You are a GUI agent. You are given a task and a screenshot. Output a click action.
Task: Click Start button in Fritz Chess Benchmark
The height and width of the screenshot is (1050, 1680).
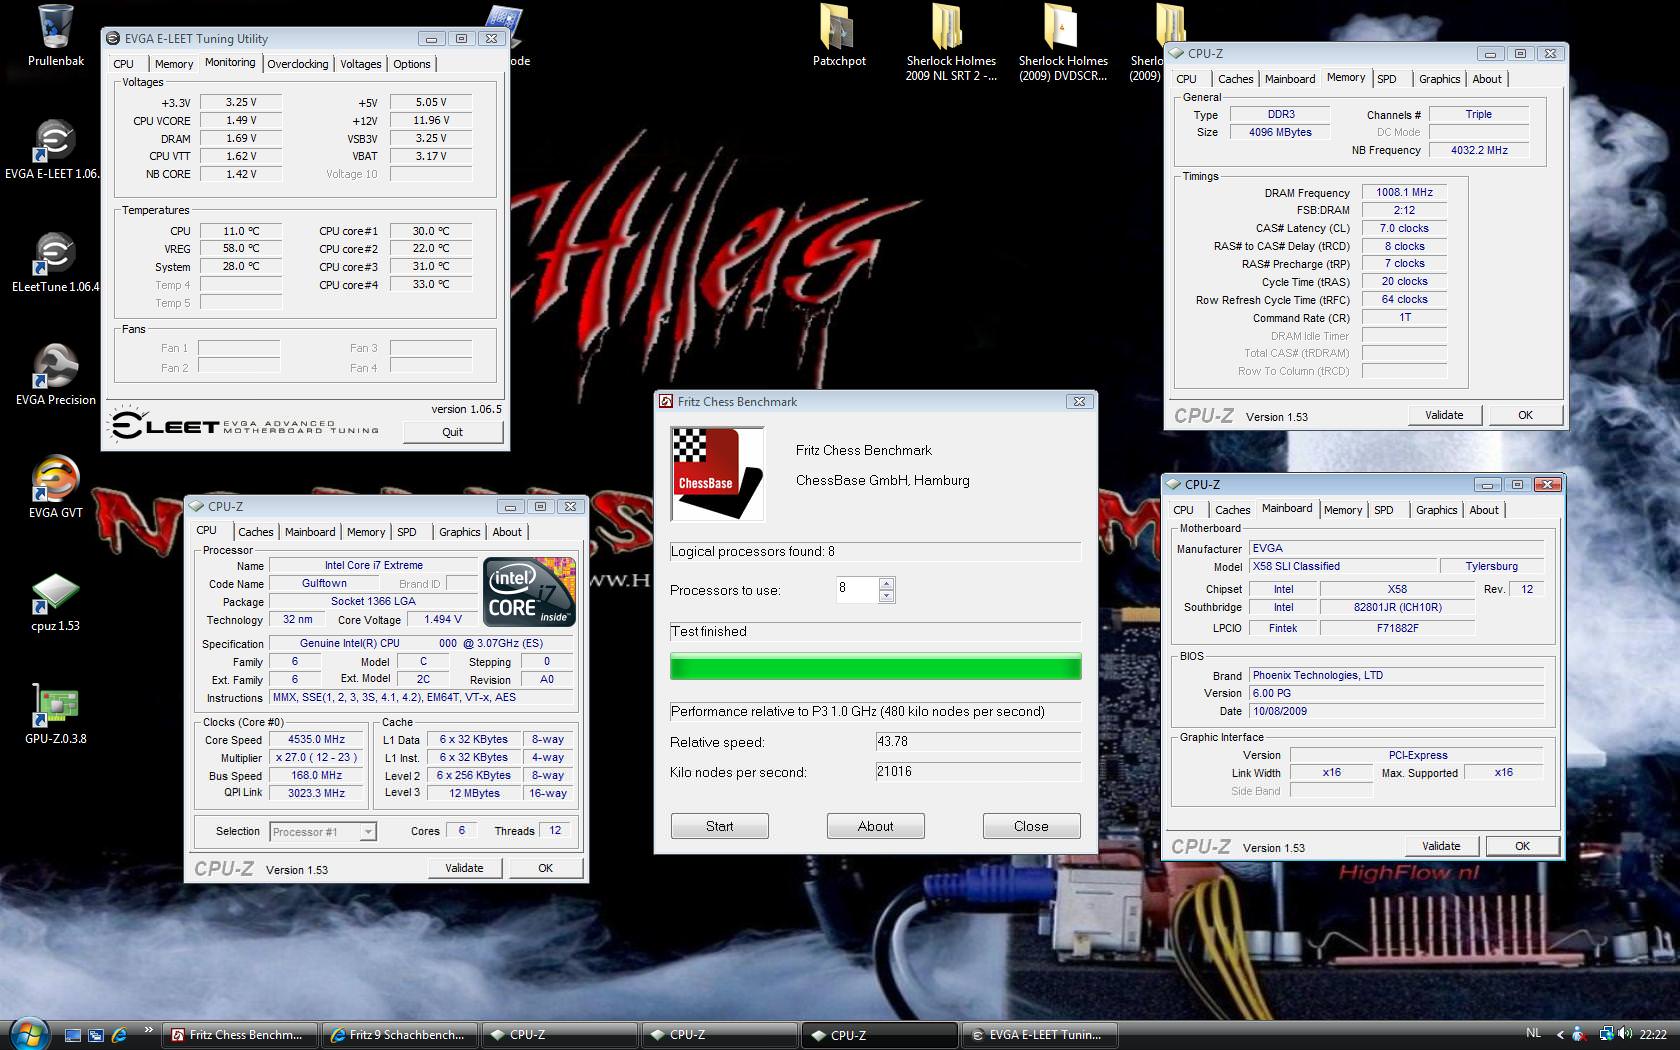[720, 826]
